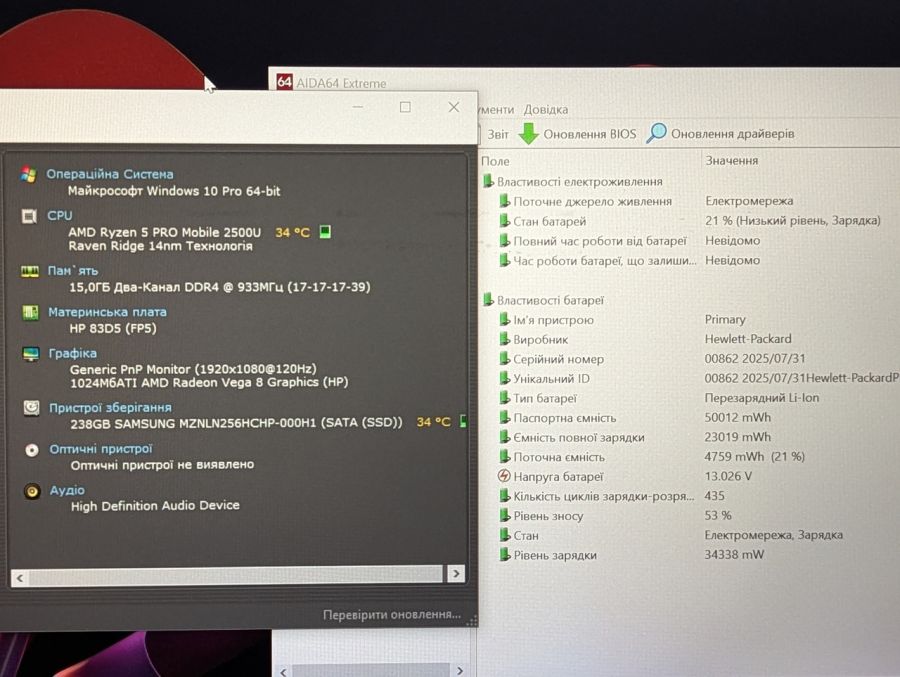This screenshot has width=900, height=677.
Task: Click the disc icon beside Оптичні пристрої
Action: [x=32, y=450]
